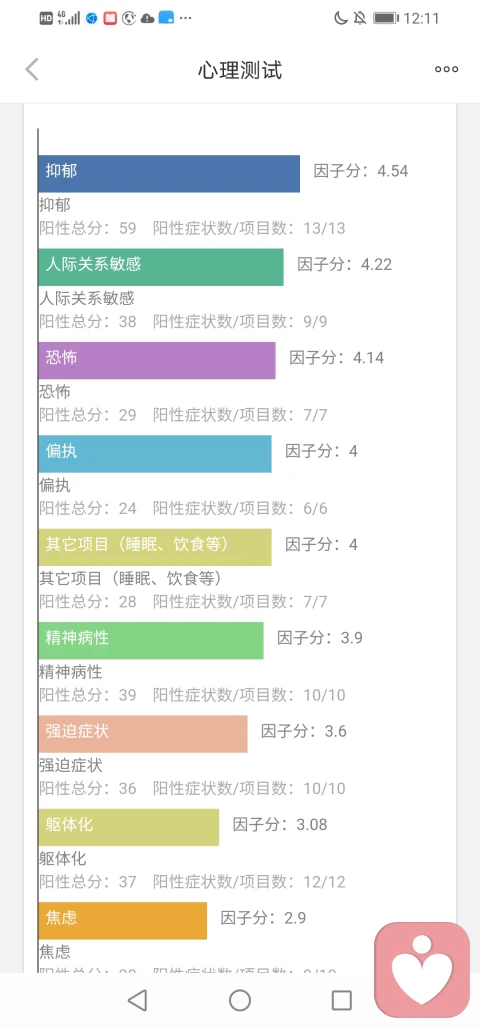Tap the 心理测试 page title
This screenshot has width=480, height=1028.
click(240, 70)
